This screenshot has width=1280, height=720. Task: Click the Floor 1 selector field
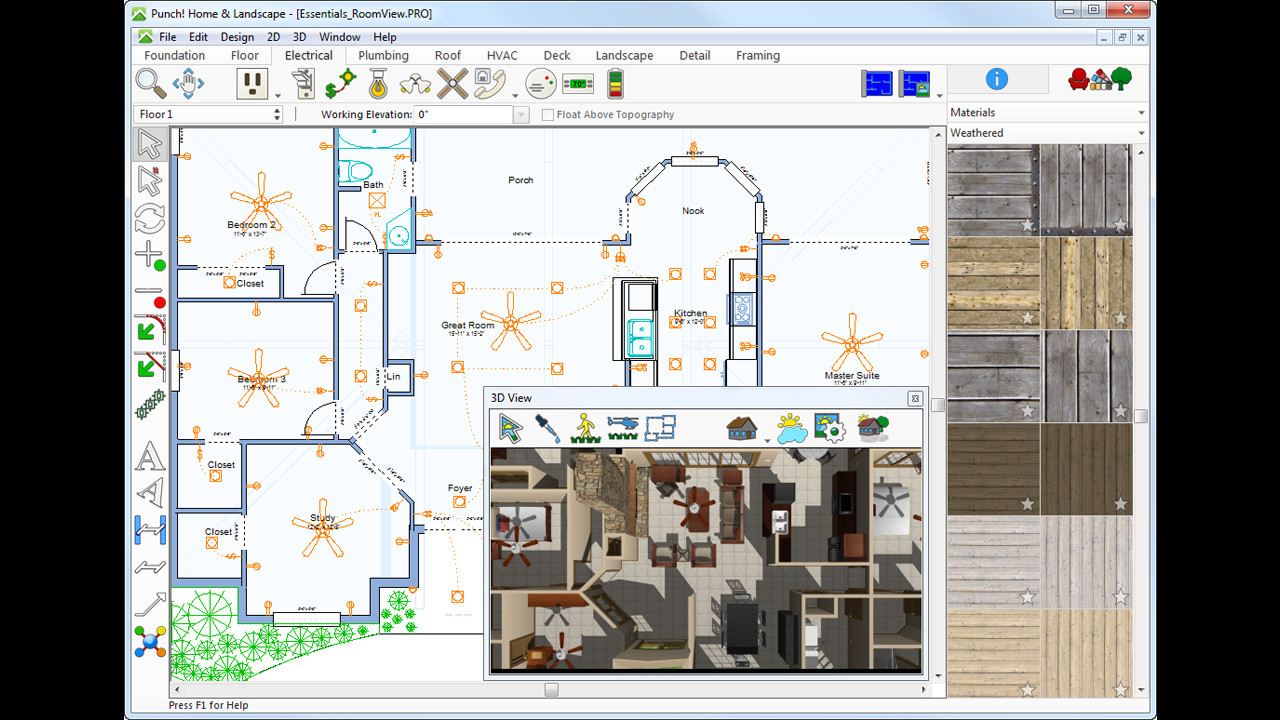click(200, 114)
